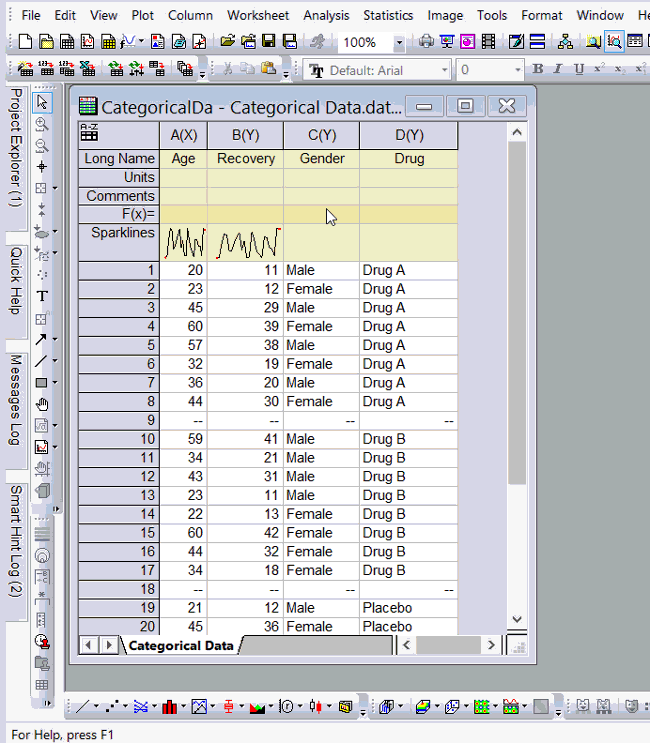This screenshot has height=743, width=650.
Task: Click the worksheet vertical scrollbar down arrow
Action: coord(516,620)
